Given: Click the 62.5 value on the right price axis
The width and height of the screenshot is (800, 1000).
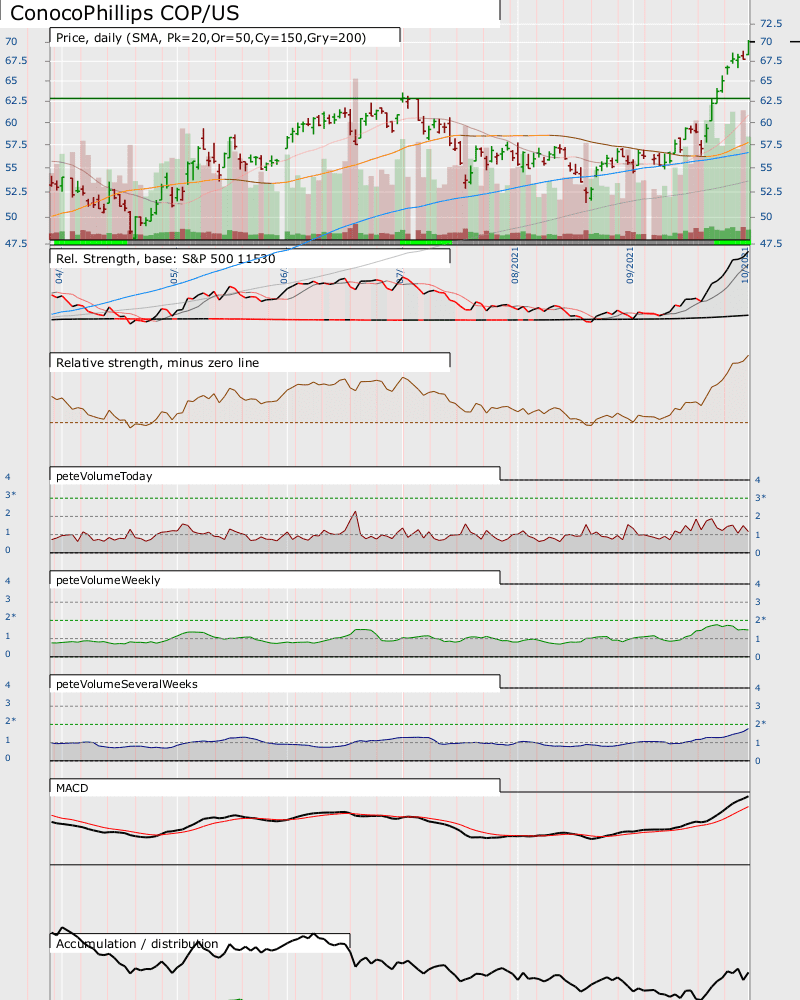Looking at the screenshot, I should point(771,101).
